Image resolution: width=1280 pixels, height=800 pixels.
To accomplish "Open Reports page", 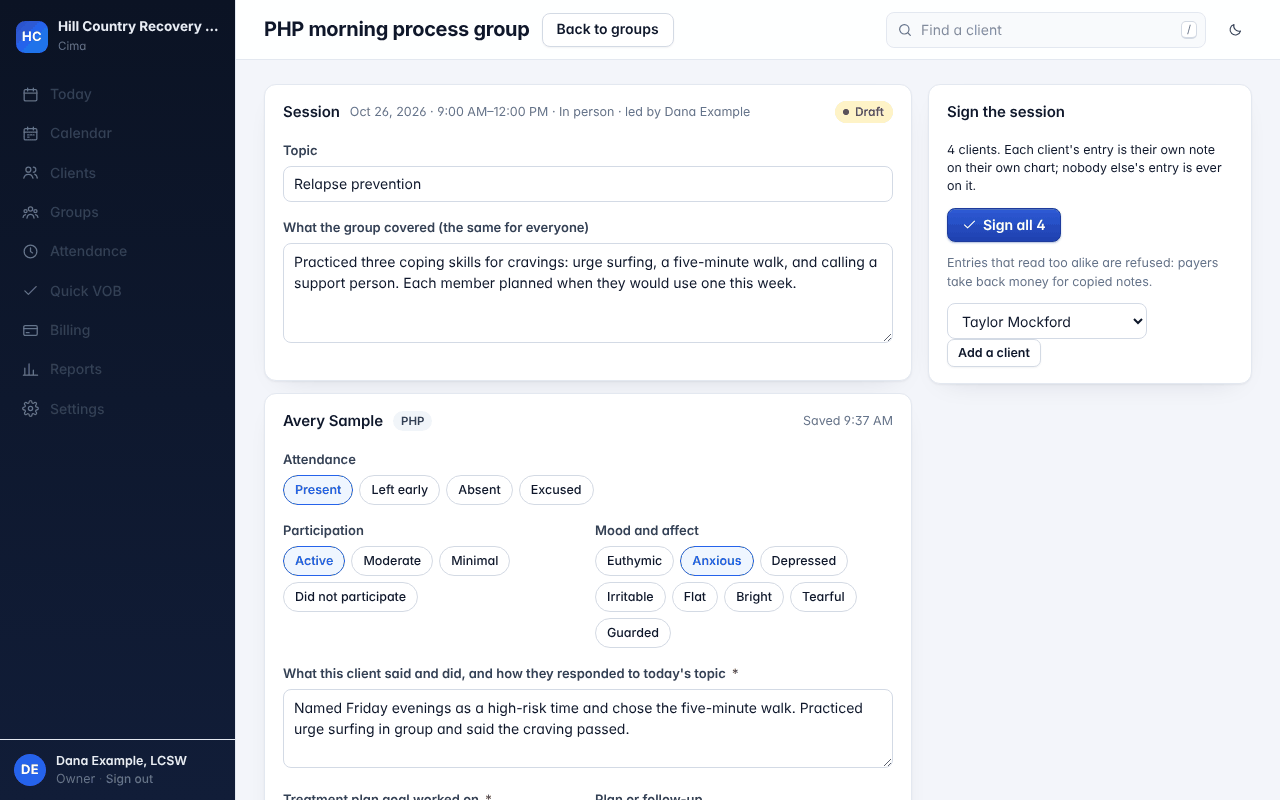I will click(117, 369).
